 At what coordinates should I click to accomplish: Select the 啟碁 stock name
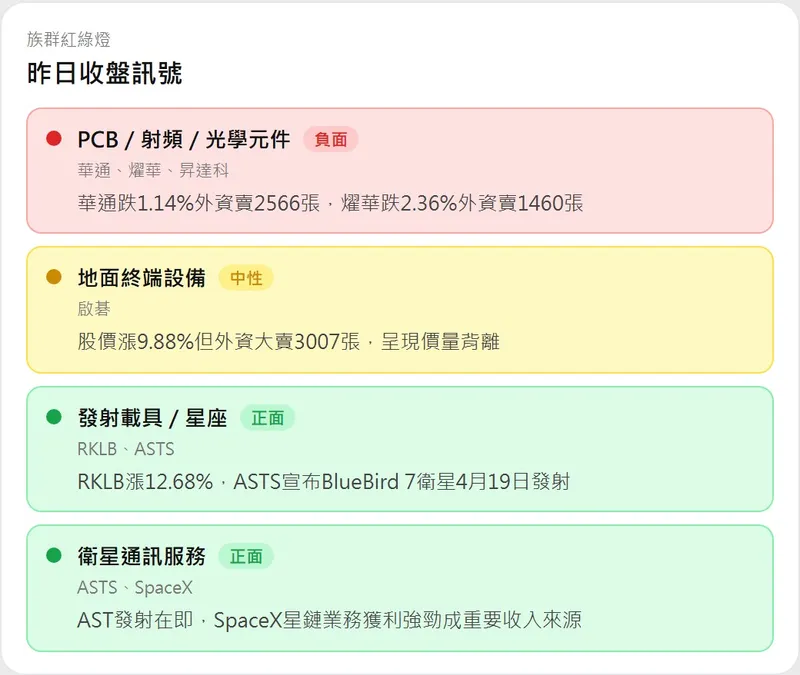(x=93, y=308)
